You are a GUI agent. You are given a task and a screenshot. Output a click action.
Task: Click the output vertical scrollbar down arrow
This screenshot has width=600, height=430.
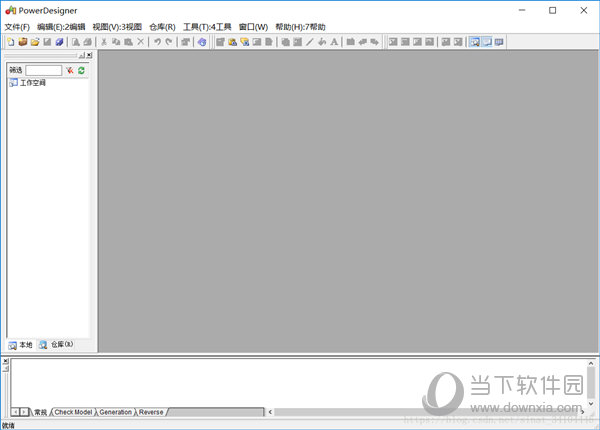(591, 403)
